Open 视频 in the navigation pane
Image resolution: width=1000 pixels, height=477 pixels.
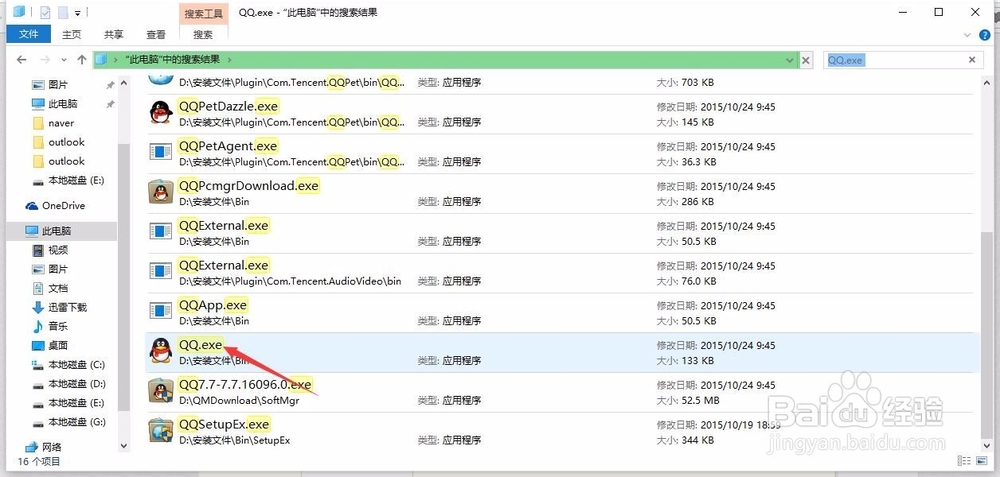coord(50,250)
